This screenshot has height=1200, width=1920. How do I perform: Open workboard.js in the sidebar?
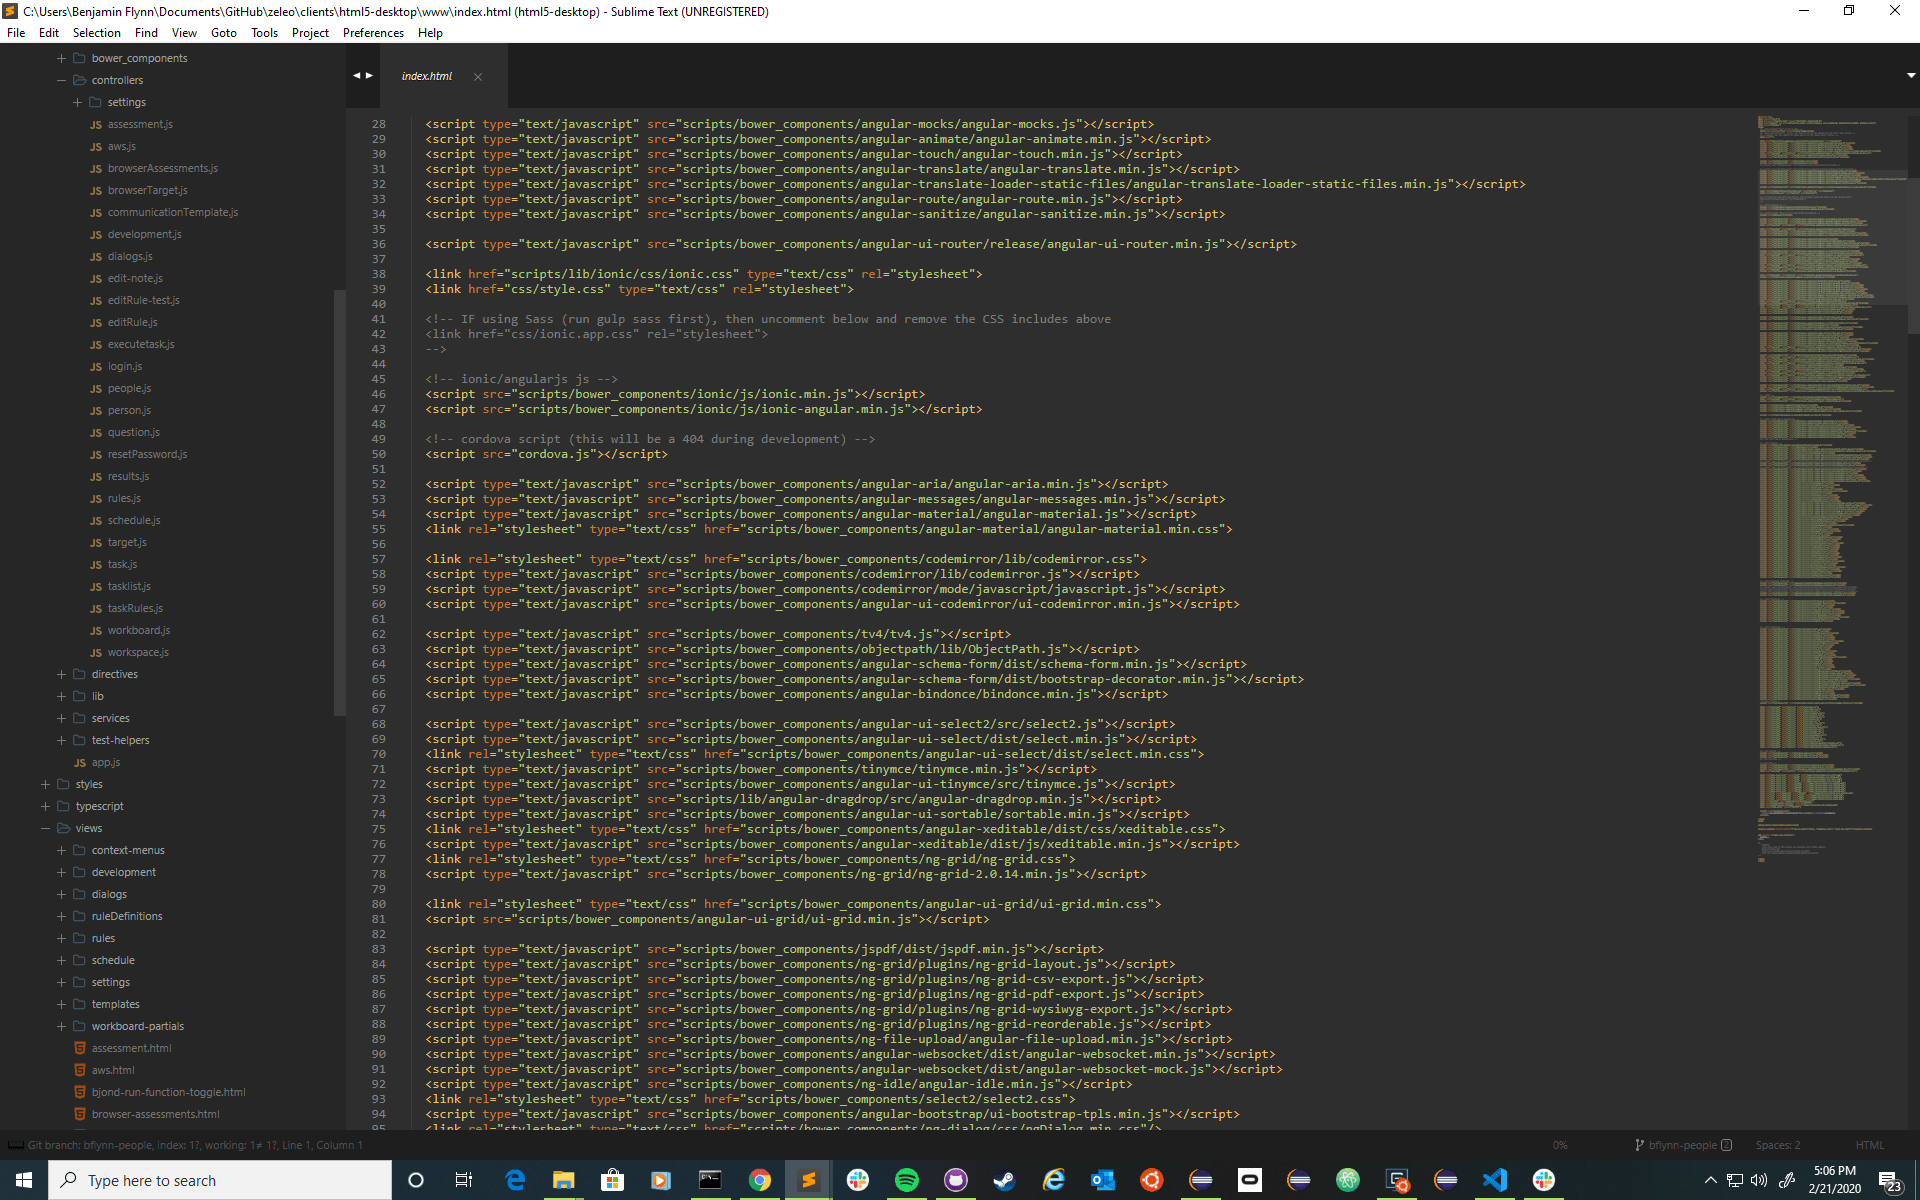(x=139, y=630)
